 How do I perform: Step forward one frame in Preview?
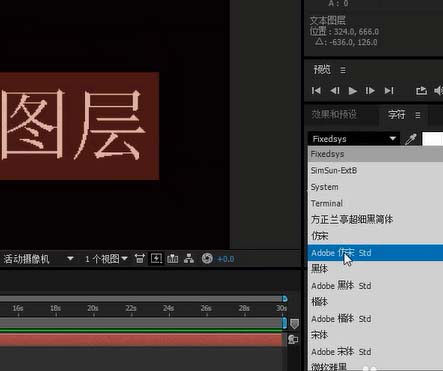click(x=370, y=91)
